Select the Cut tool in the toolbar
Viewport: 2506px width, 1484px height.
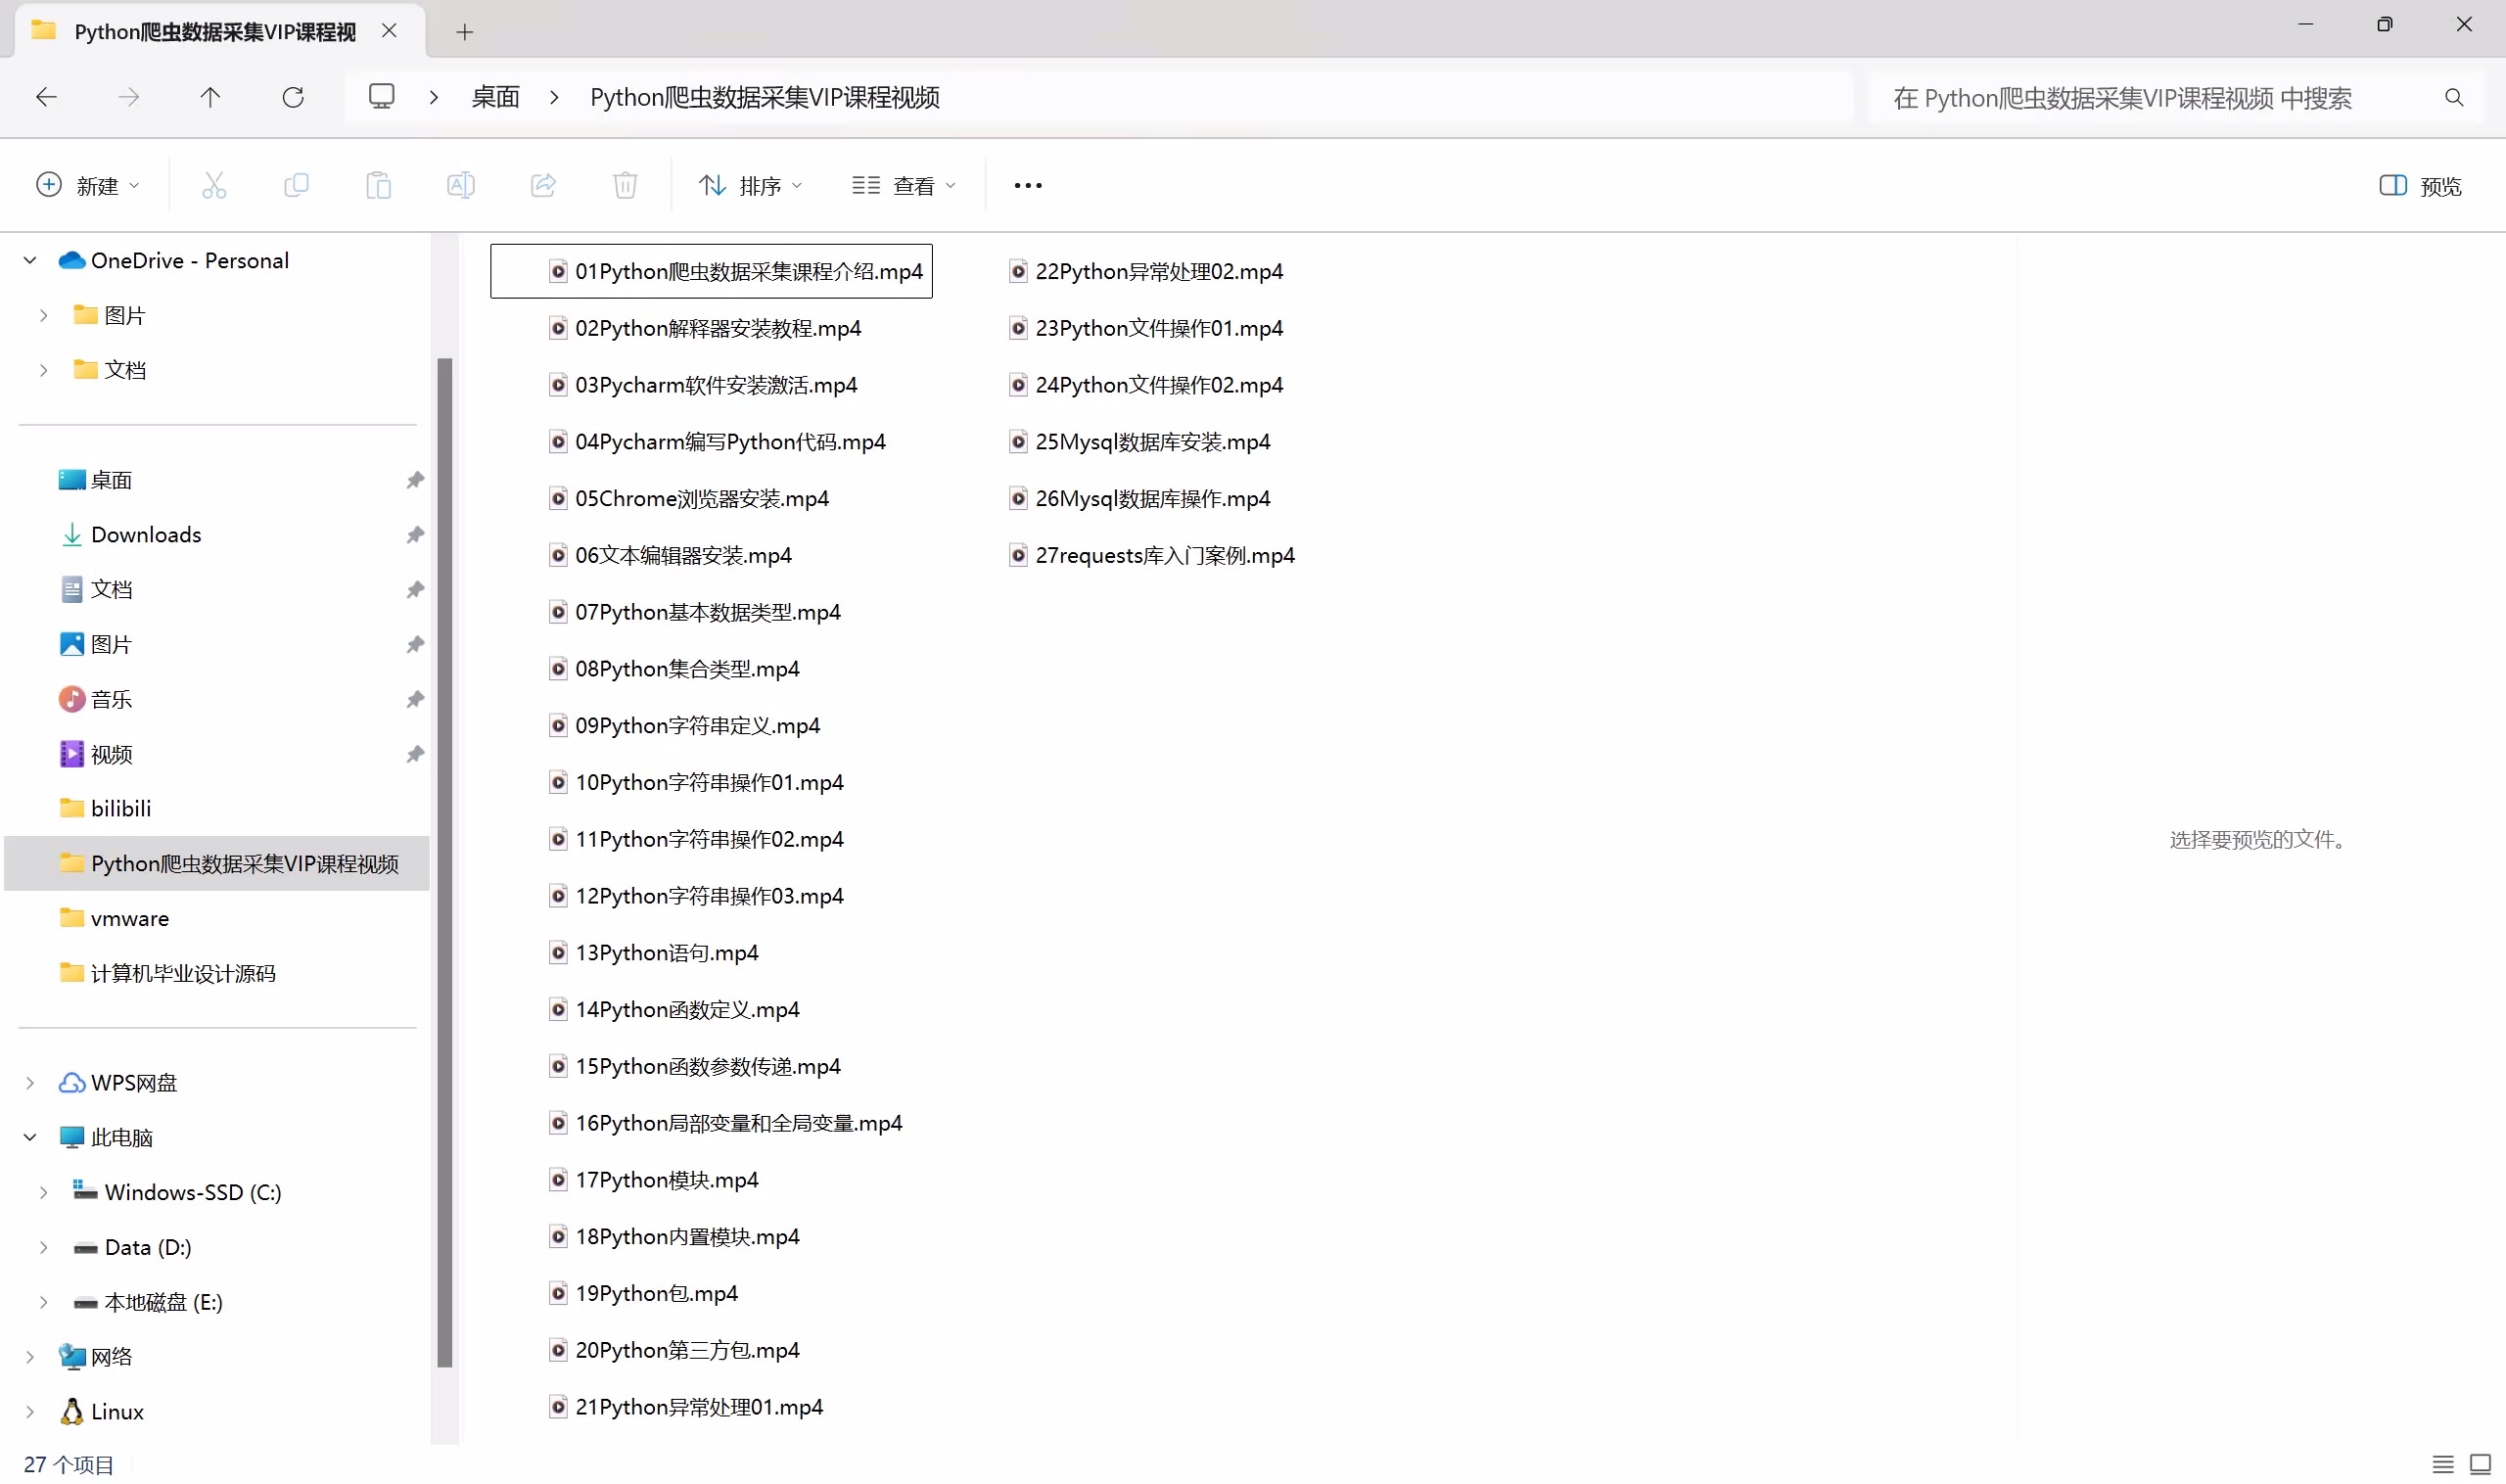pos(214,185)
